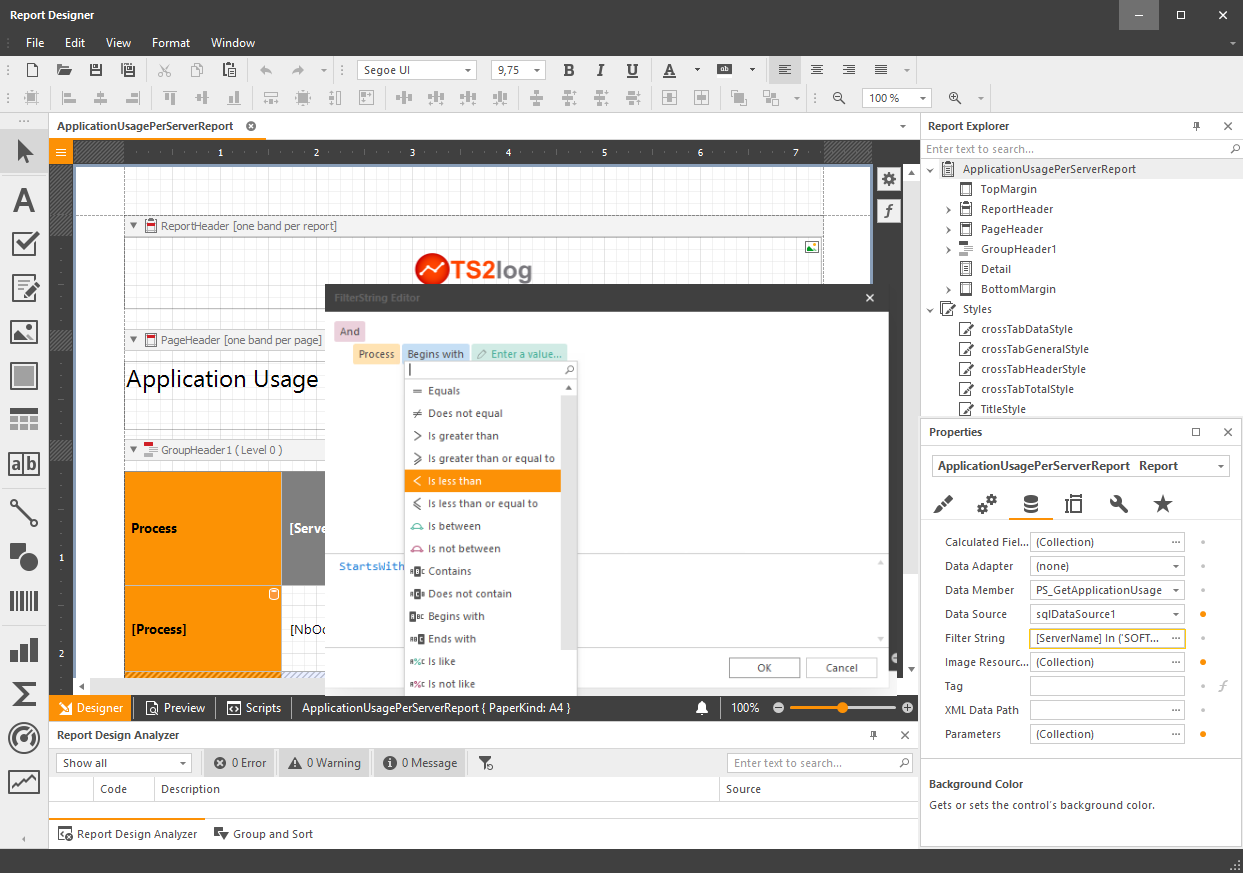Pick the Chart tool in toolbox

(x=24, y=650)
